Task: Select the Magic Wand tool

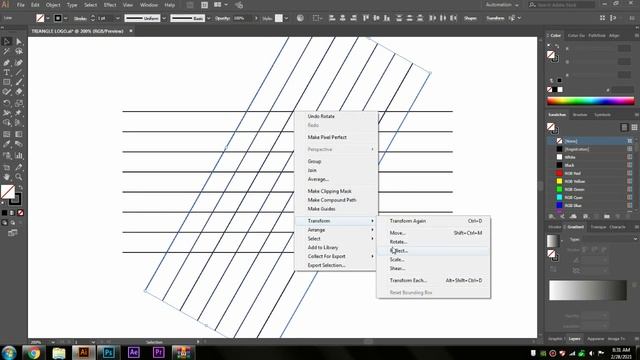Action: (x=7, y=52)
